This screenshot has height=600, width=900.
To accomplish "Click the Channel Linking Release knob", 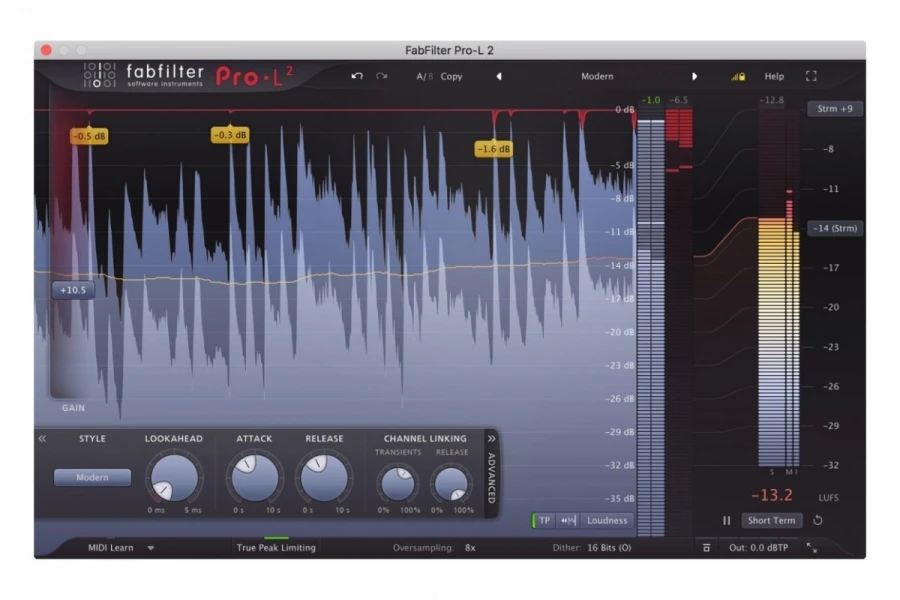I will [x=451, y=483].
